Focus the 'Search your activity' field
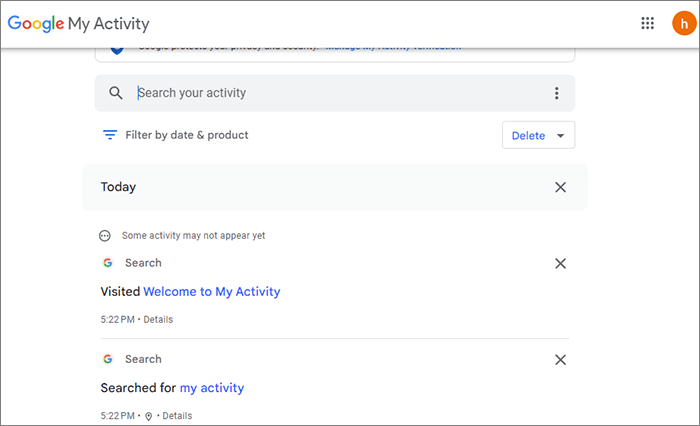Image resolution: width=700 pixels, height=426 pixels. tap(340, 93)
